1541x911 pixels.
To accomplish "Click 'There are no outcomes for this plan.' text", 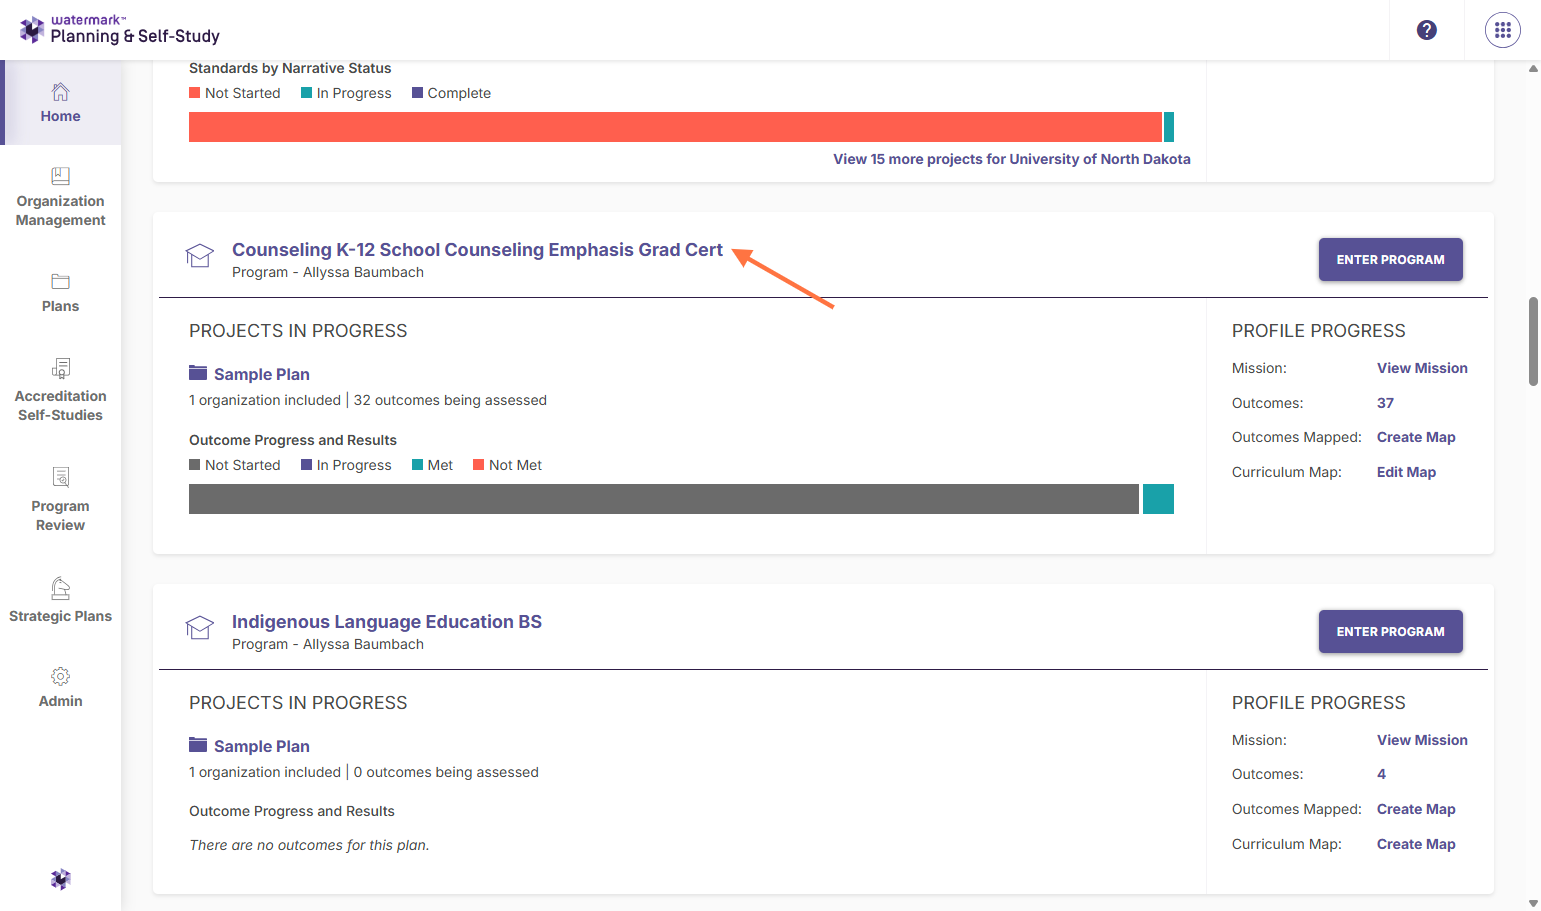I will 309,845.
